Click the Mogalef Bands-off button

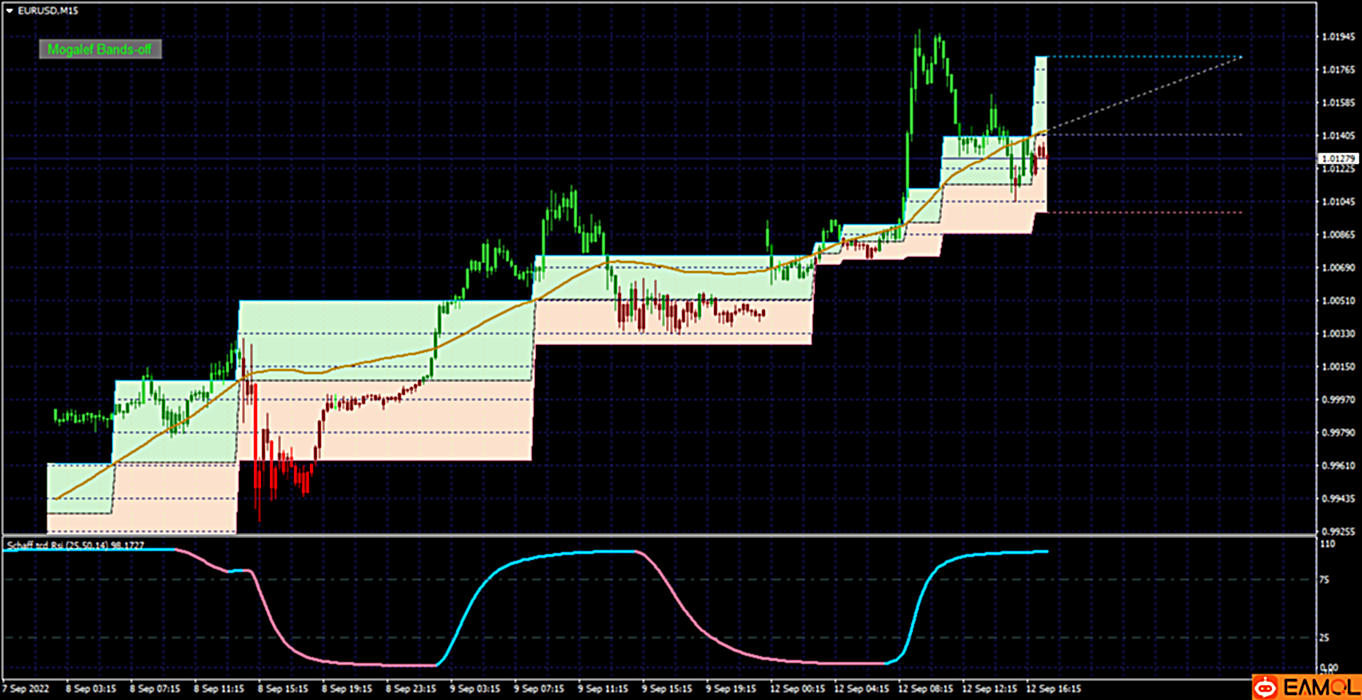100,49
